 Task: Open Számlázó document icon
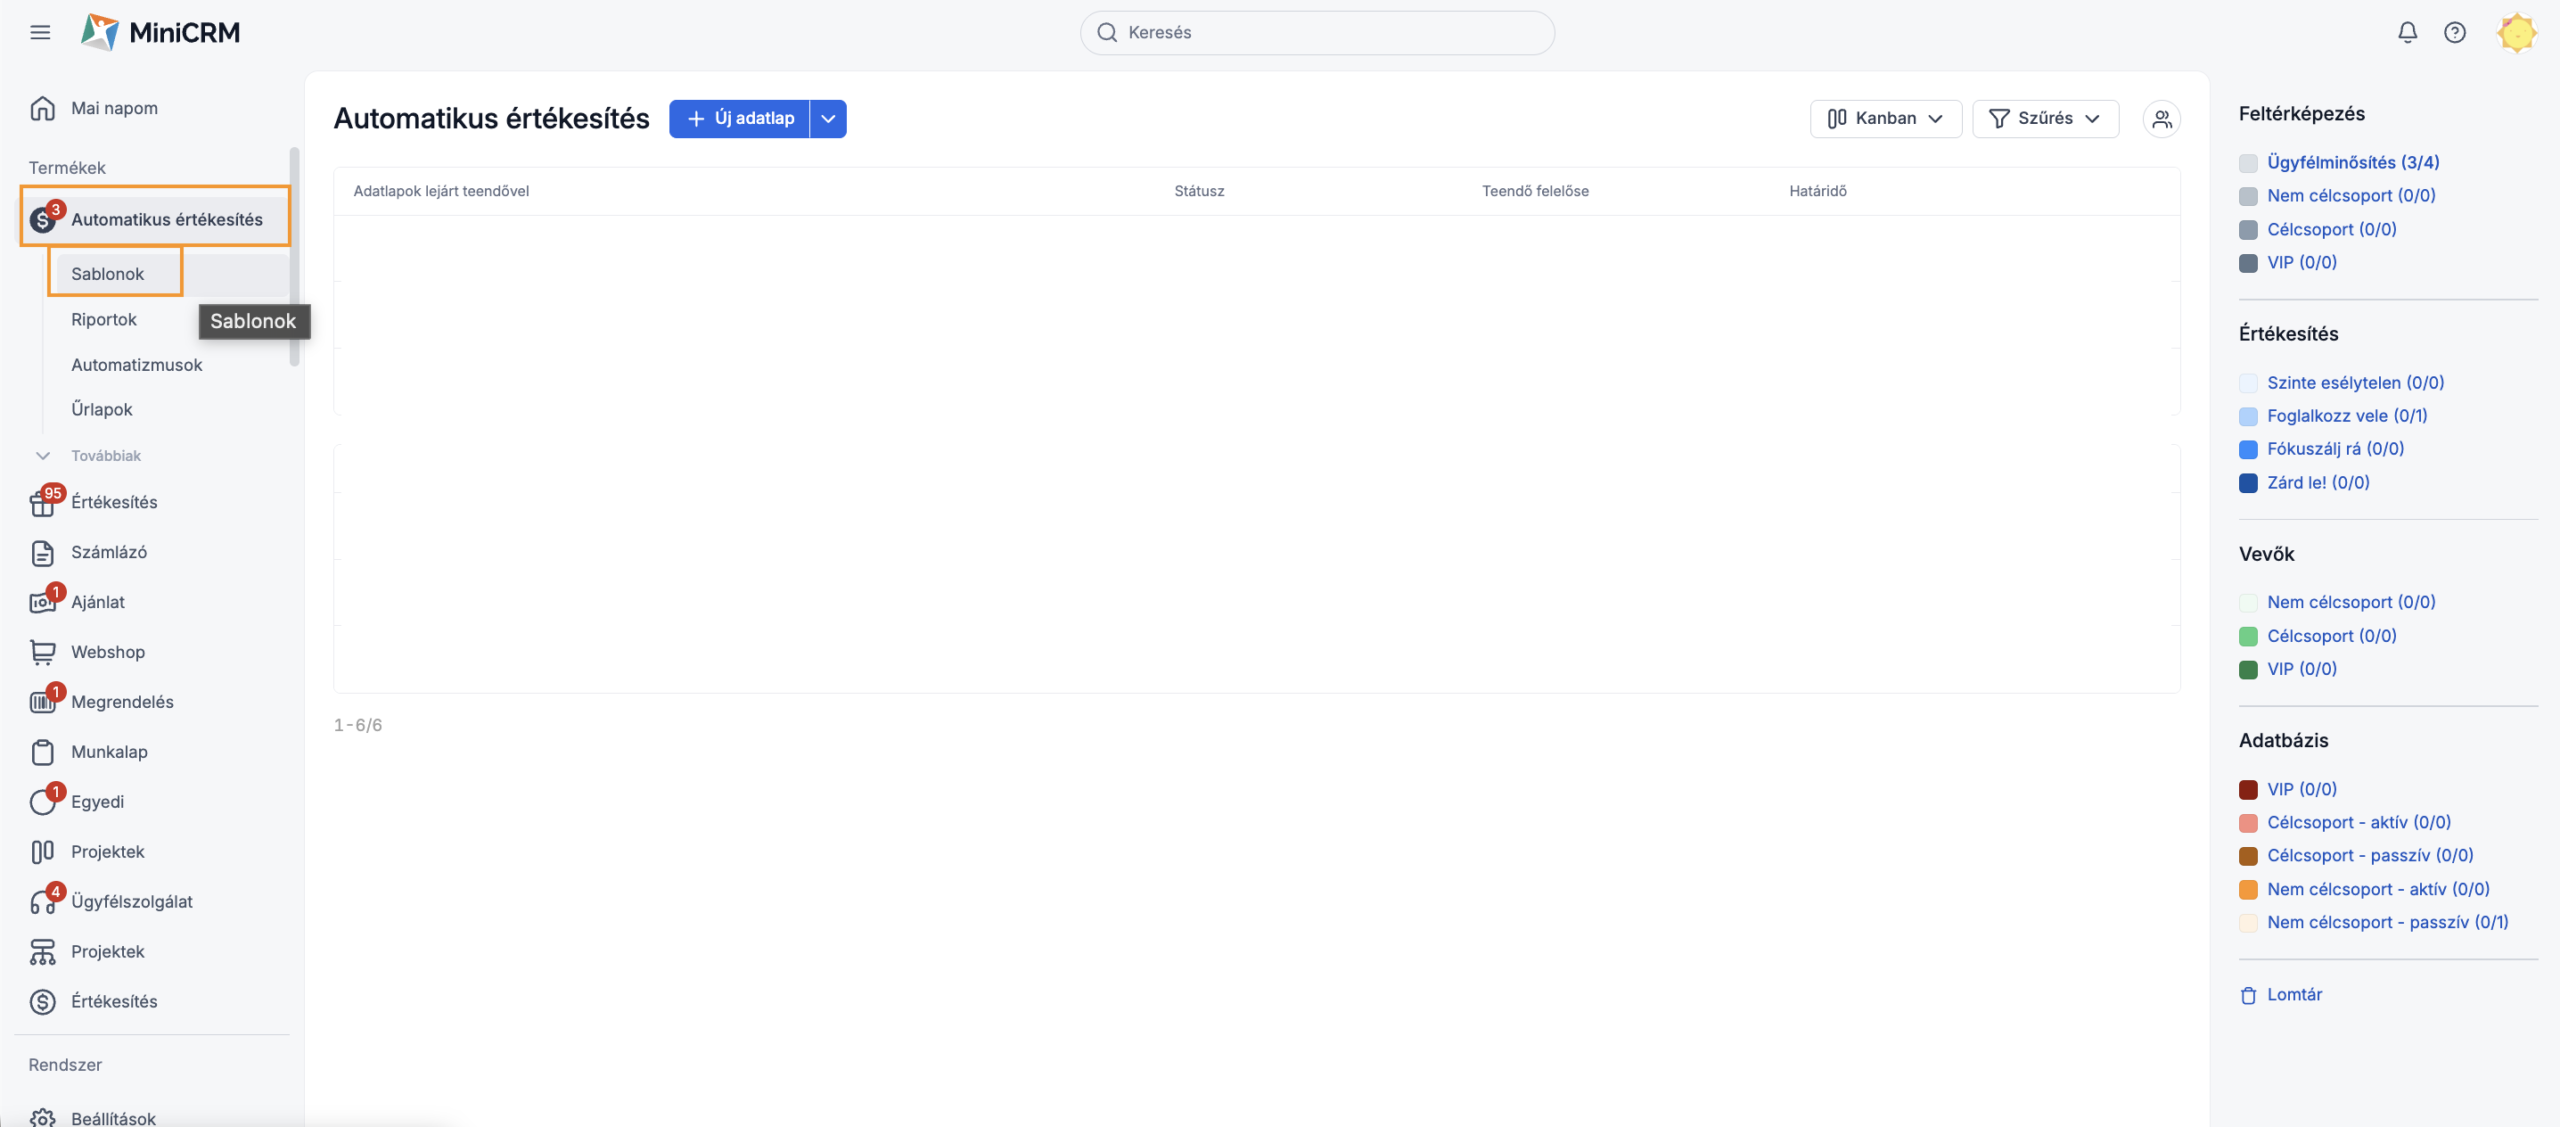tap(42, 552)
